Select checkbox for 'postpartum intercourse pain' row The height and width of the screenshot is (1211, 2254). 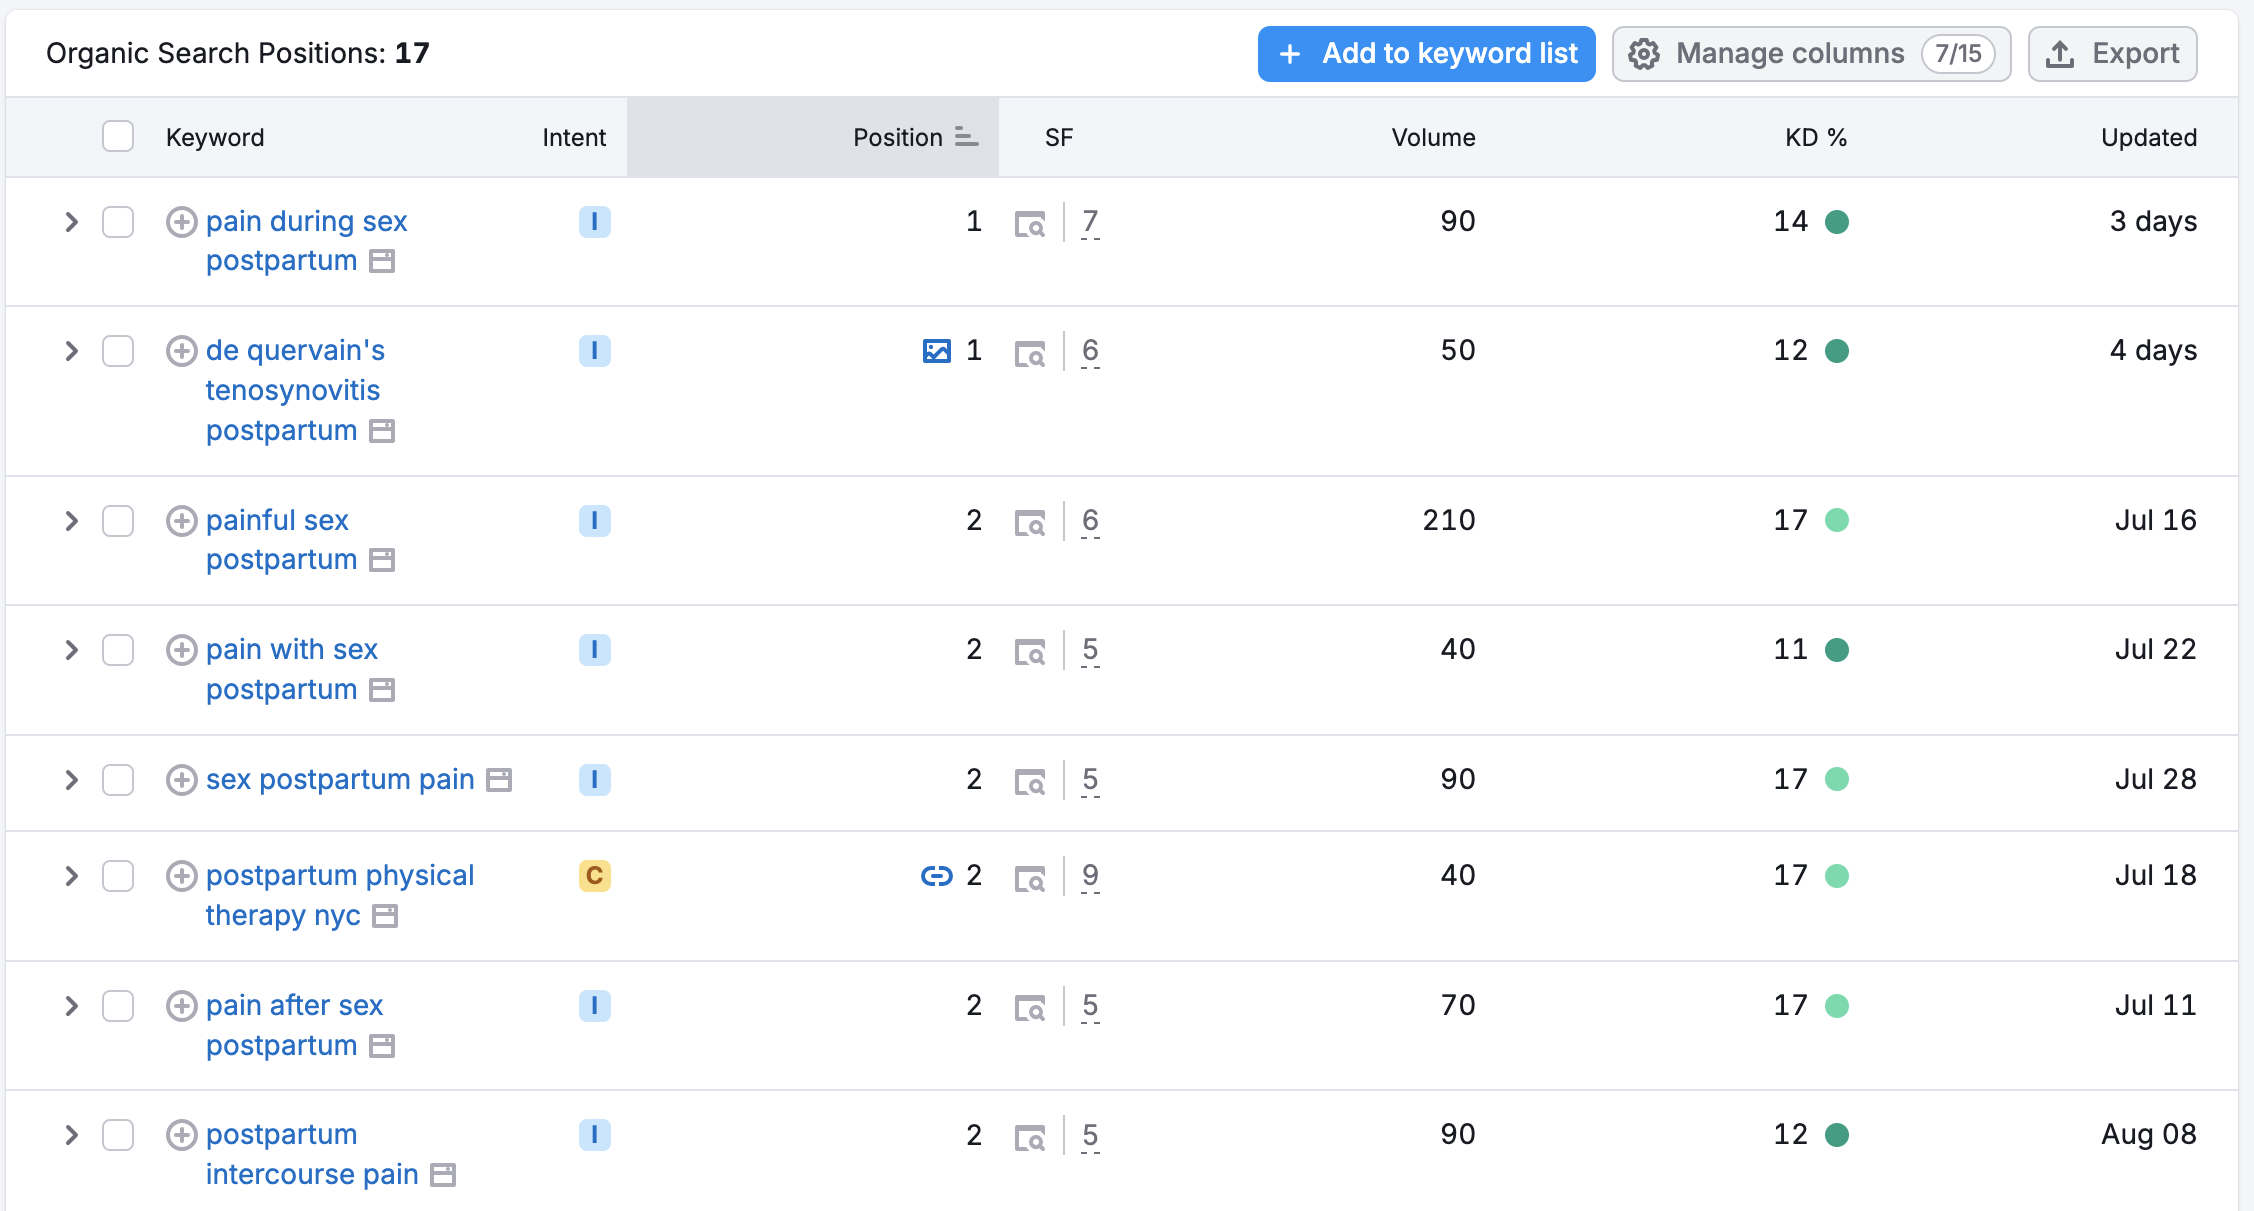(118, 1135)
